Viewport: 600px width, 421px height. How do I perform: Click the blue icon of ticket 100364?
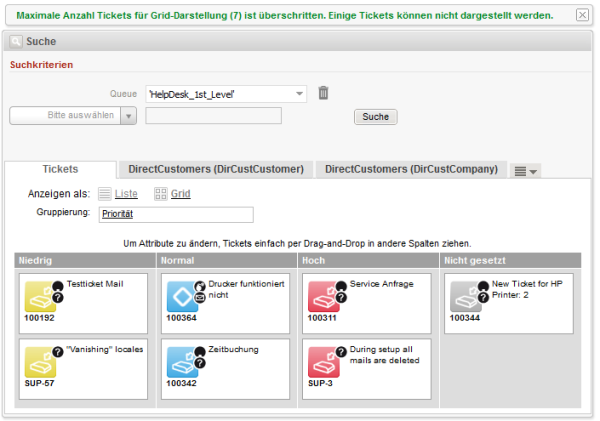[183, 294]
